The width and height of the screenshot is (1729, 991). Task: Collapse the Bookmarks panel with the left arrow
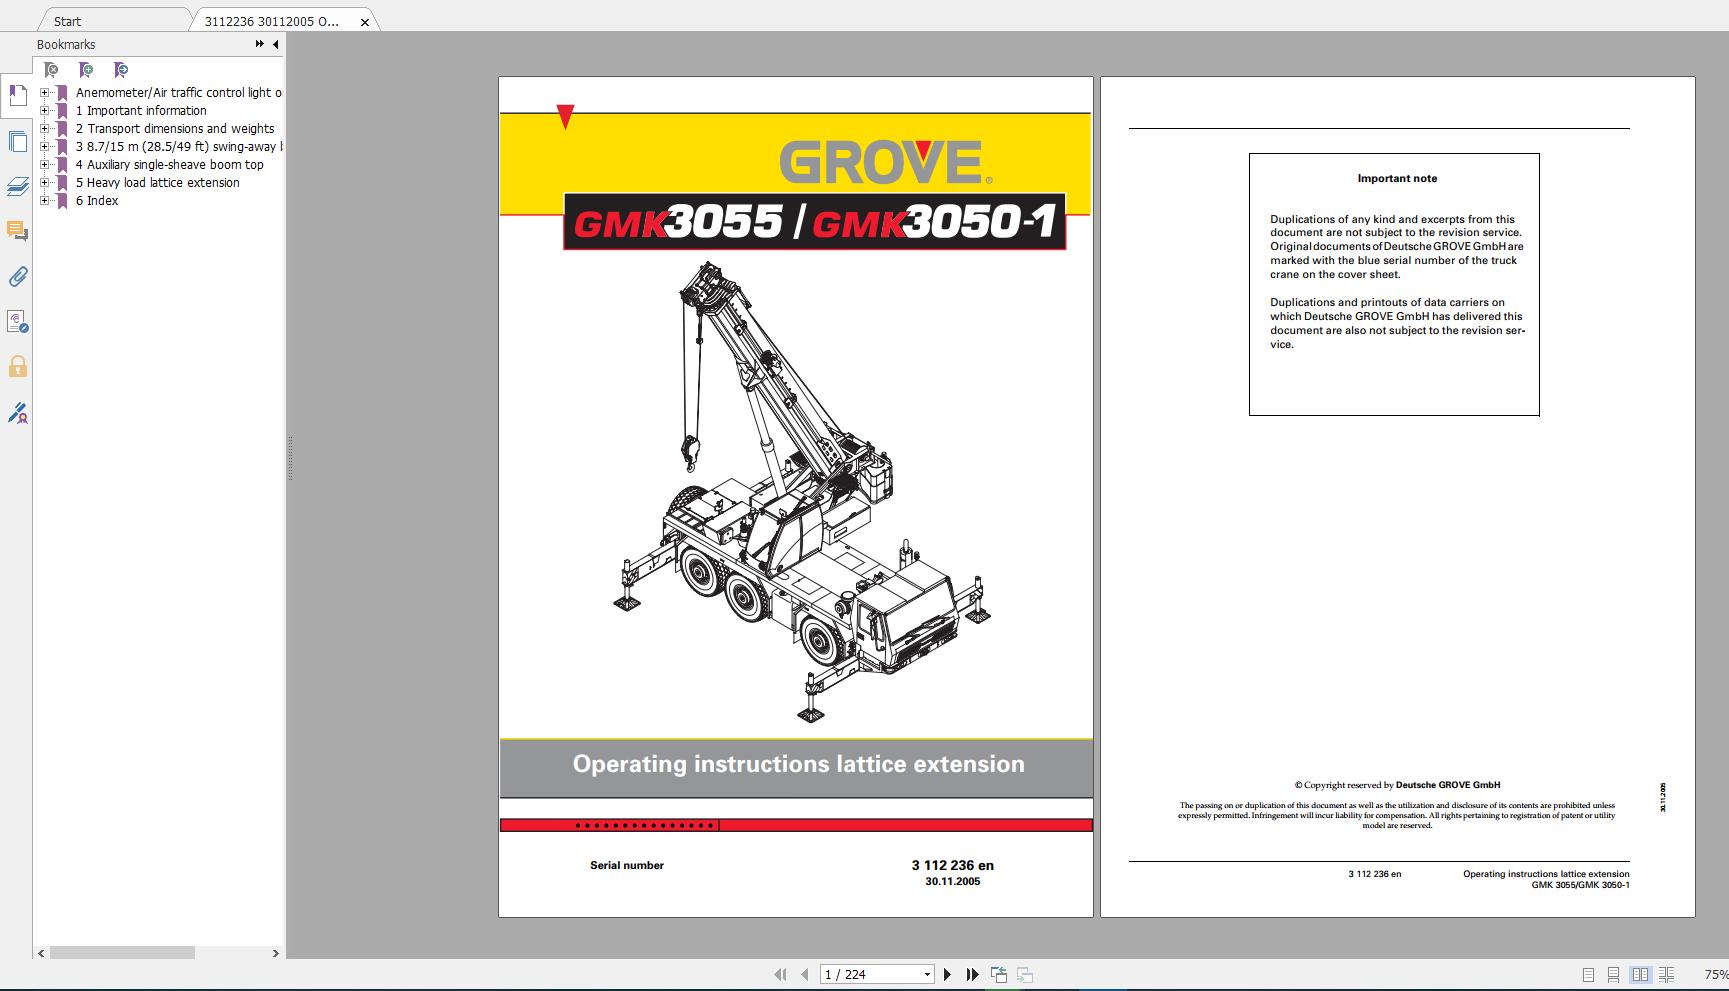[275, 44]
